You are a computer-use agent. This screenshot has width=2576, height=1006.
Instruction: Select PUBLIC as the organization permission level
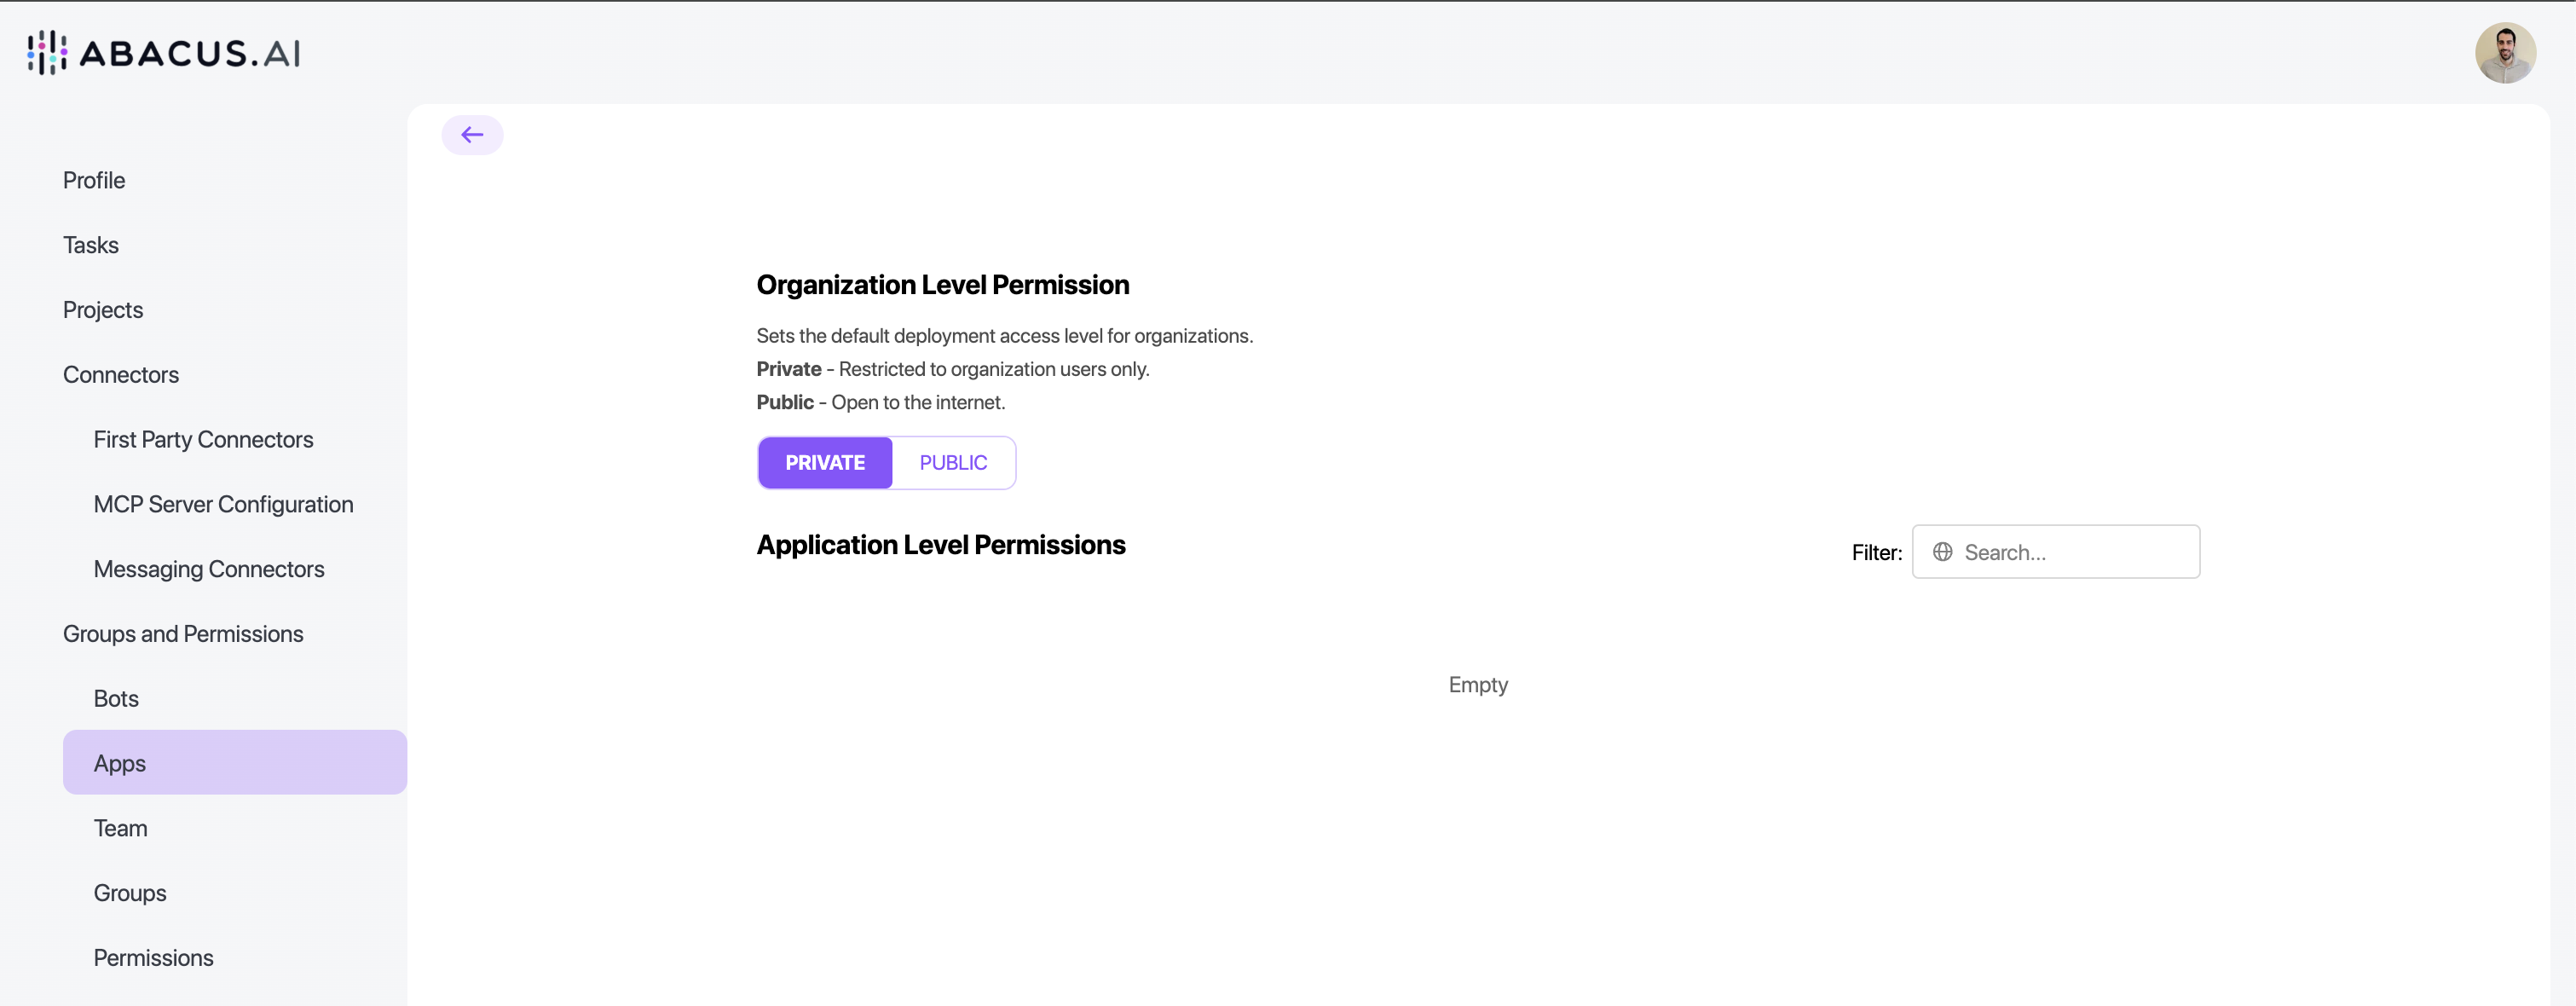952,462
